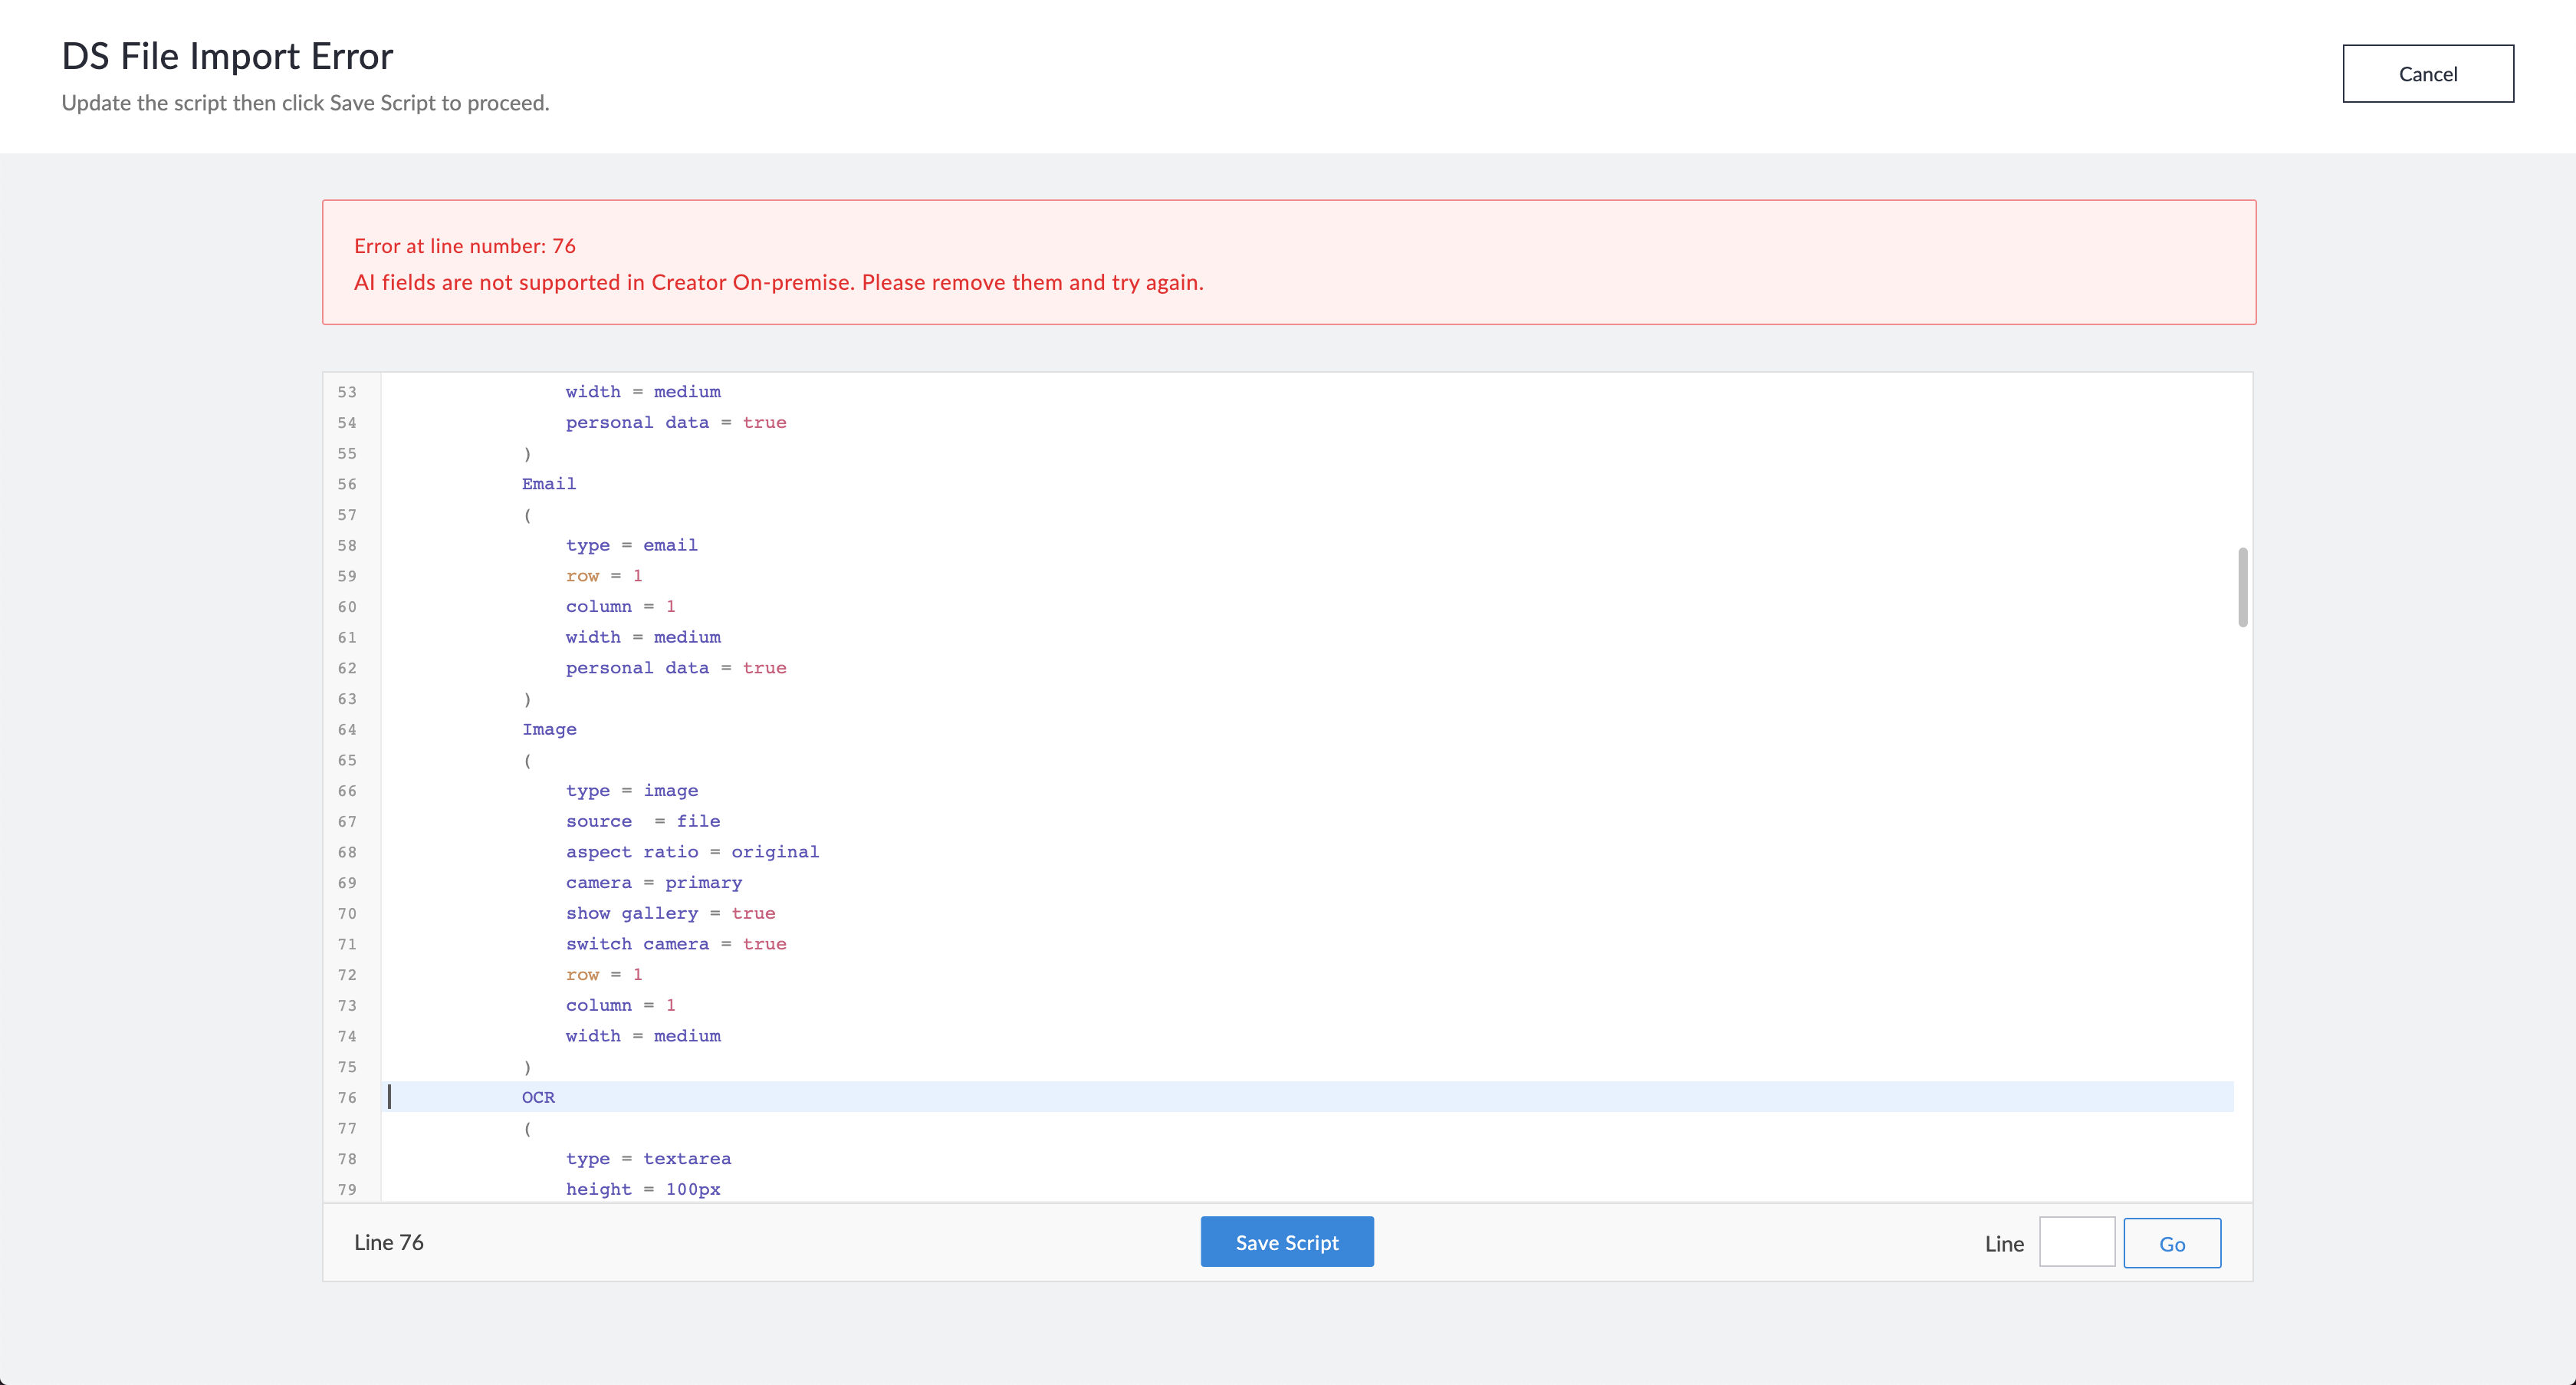Click the 'type = image' code line
Image resolution: width=2576 pixels, height=1385 pixels.
click(x=631, y=790)
